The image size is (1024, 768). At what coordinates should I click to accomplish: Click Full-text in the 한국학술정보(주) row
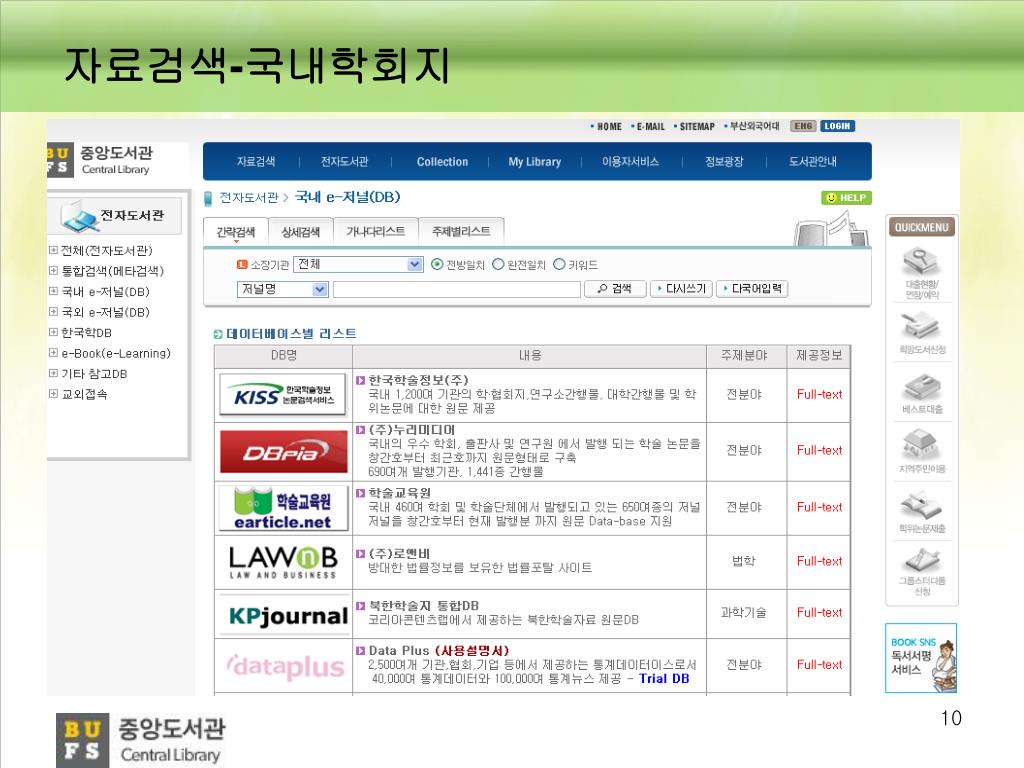click(819, 394)
